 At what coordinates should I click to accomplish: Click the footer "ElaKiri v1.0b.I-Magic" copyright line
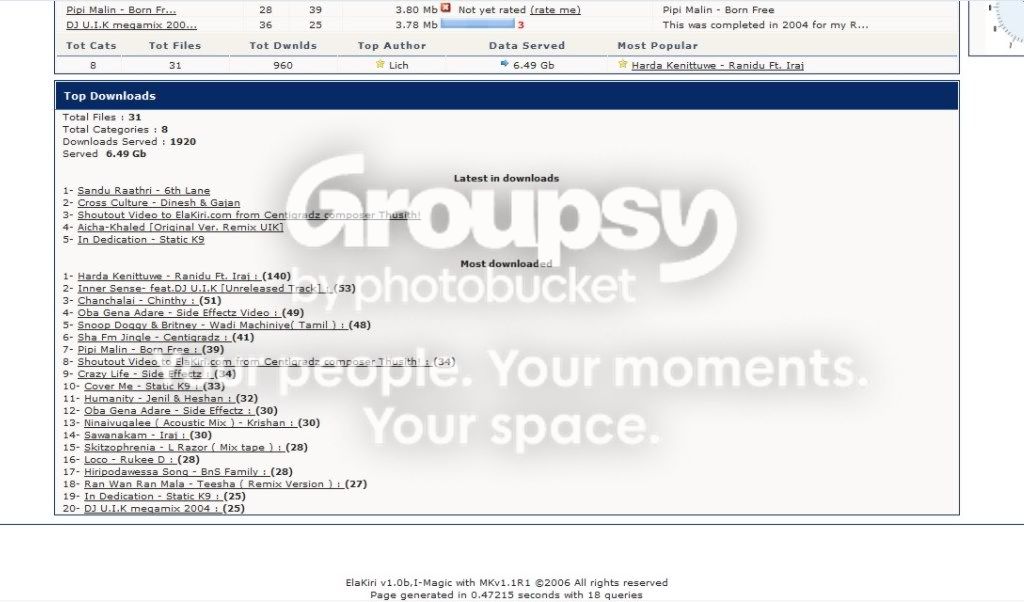coord(507,582)
